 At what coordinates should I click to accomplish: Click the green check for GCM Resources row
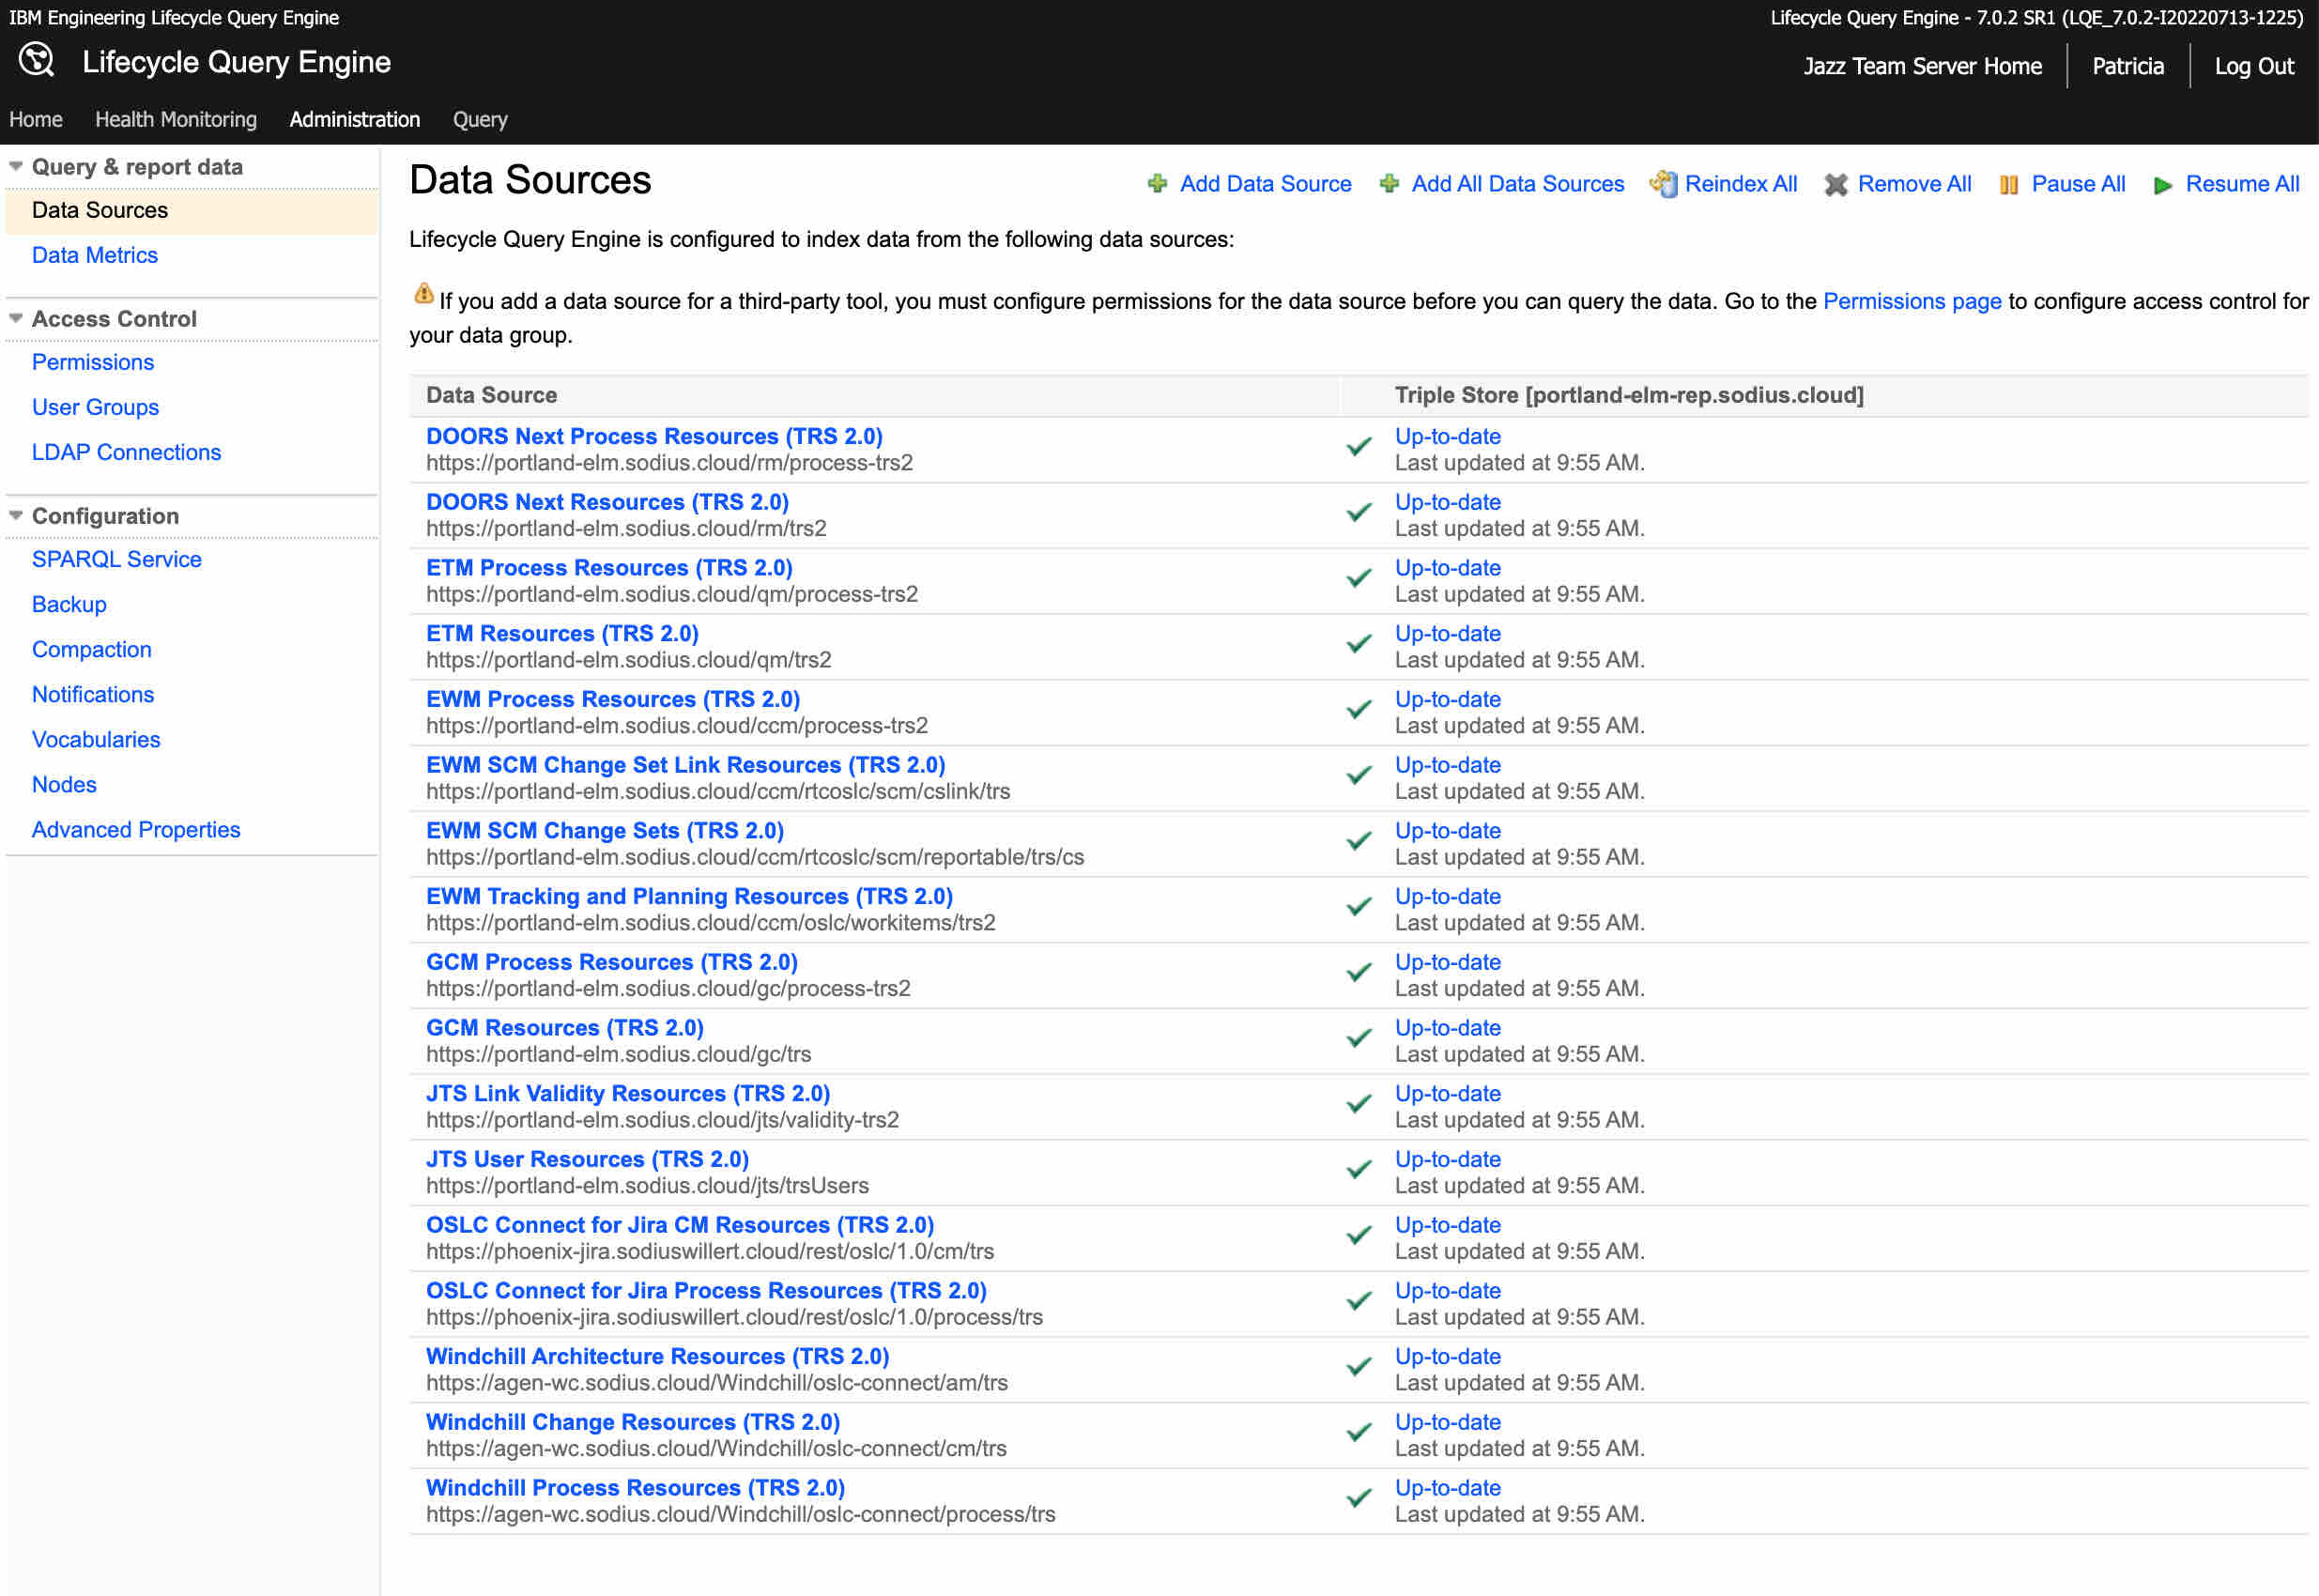tap(1358, 1039)
